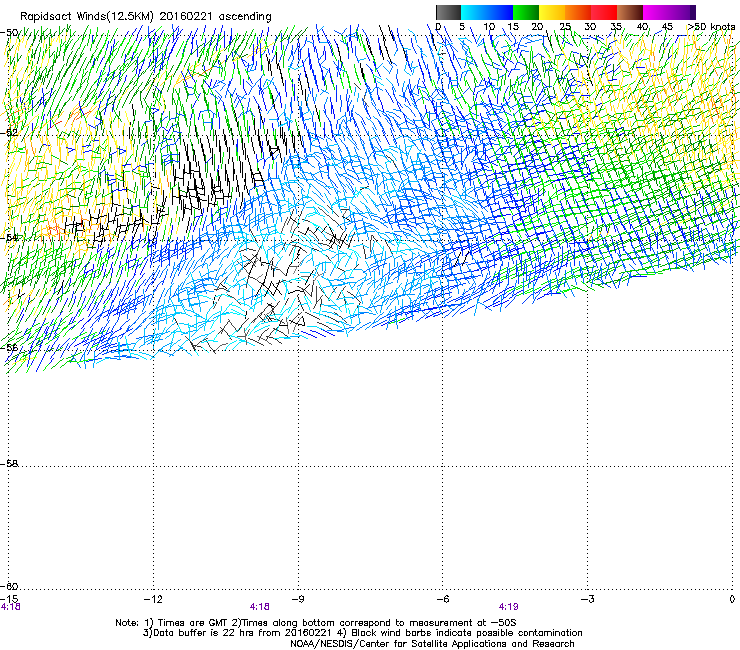This screenshot has height=650, width=740.
Task: Select the '-12' longitude axis label
Action: (x=152, y=599)
